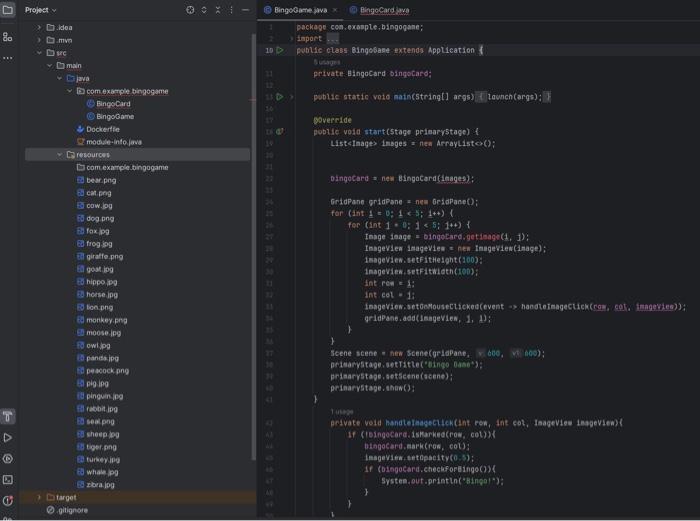Screen dimensions: 700x521
Task: Unfold the main method body
Action: tap(292, 96)
